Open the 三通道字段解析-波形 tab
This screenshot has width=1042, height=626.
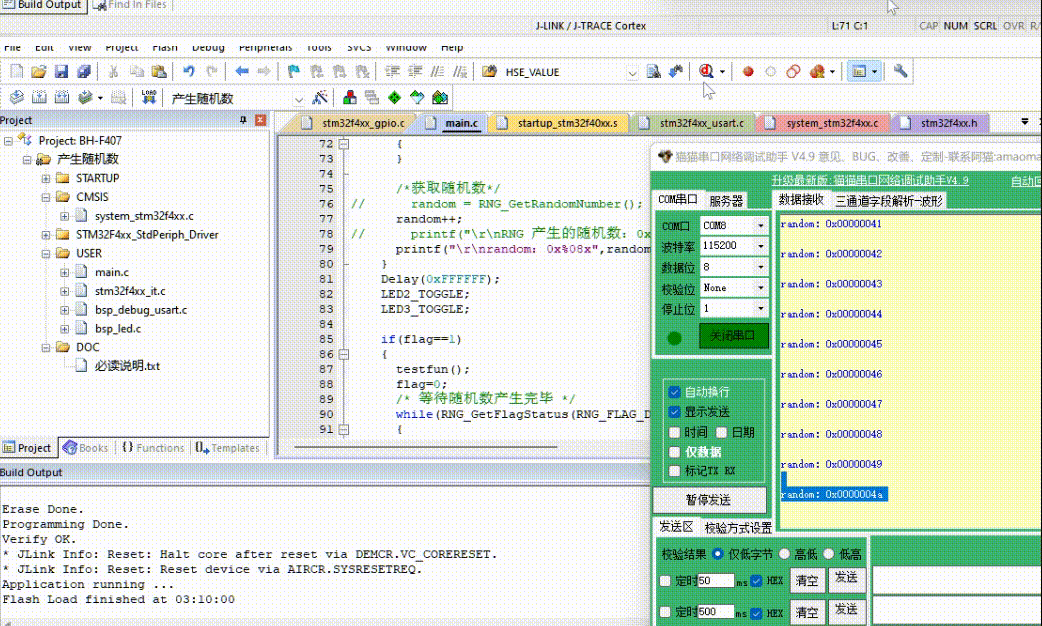[888, 201]
